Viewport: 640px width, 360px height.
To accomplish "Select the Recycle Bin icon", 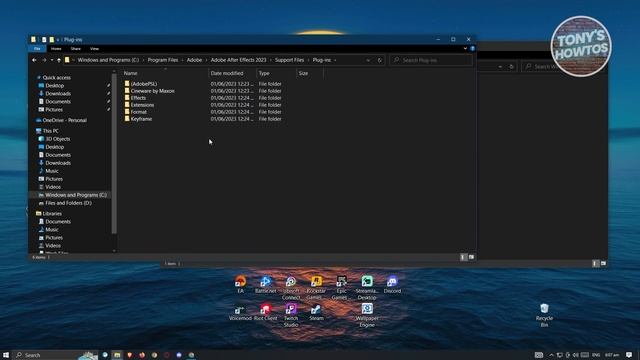I will (544, 315).
